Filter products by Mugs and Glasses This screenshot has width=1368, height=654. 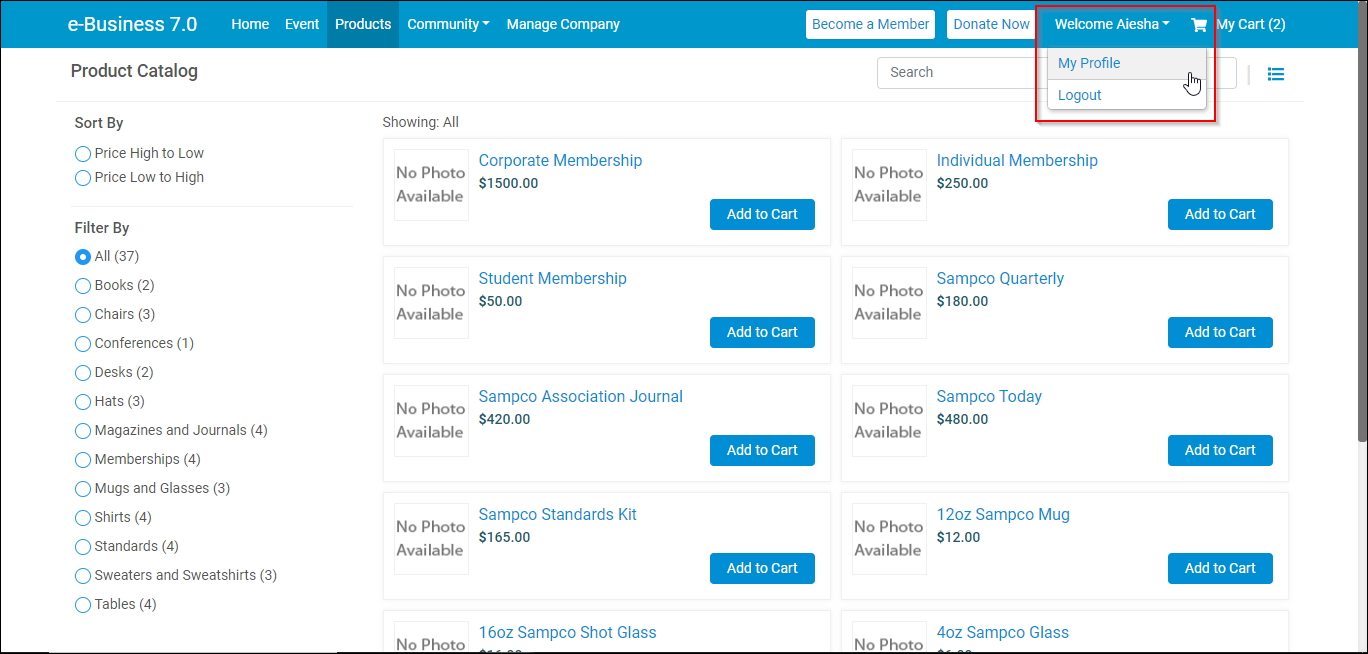pyautogui.click(x=82, y=488)
